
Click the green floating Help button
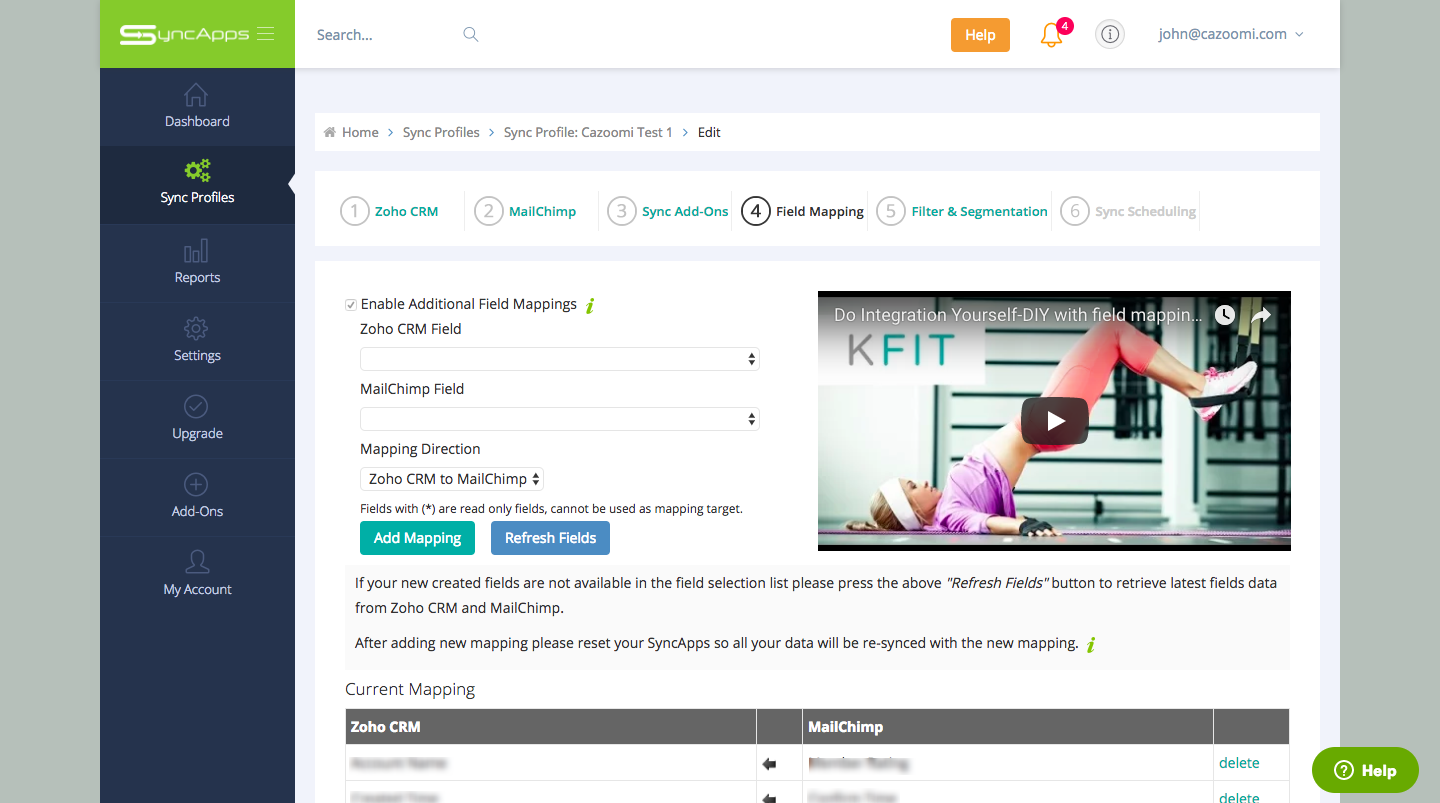1365,770
